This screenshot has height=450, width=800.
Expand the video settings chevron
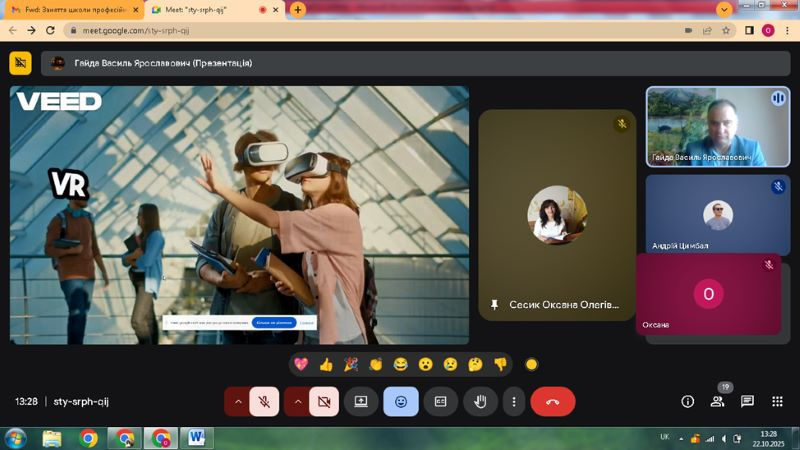click(x=297, y=401)
